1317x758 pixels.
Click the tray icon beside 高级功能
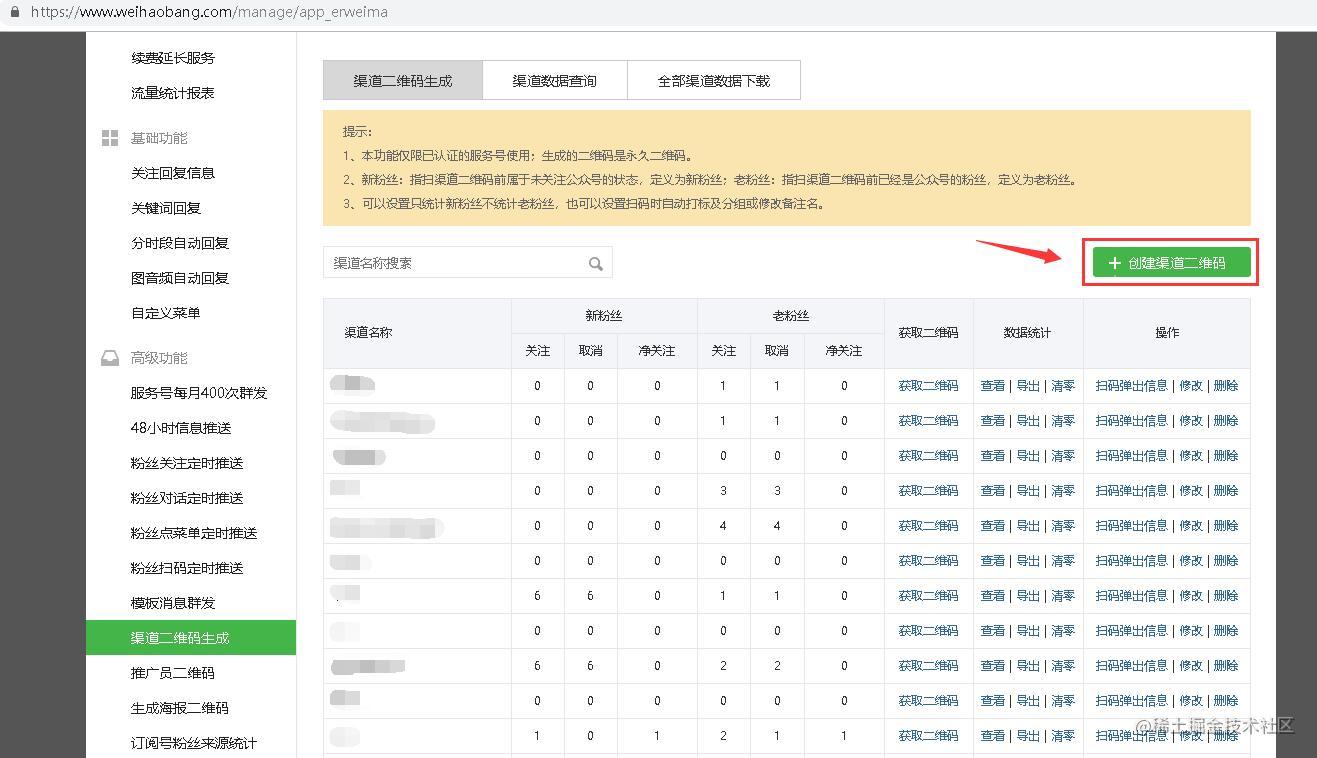pyautogui.click(x=110, y=358)
